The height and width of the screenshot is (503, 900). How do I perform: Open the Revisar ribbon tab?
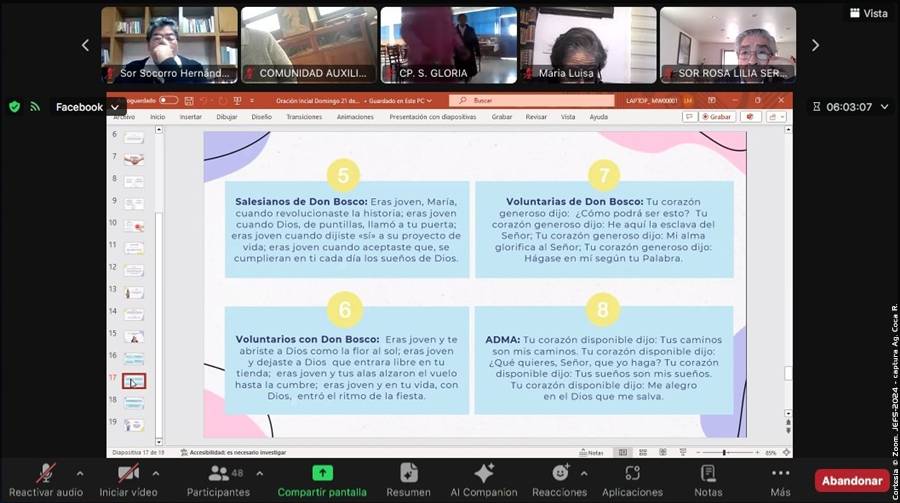point(536,117)
